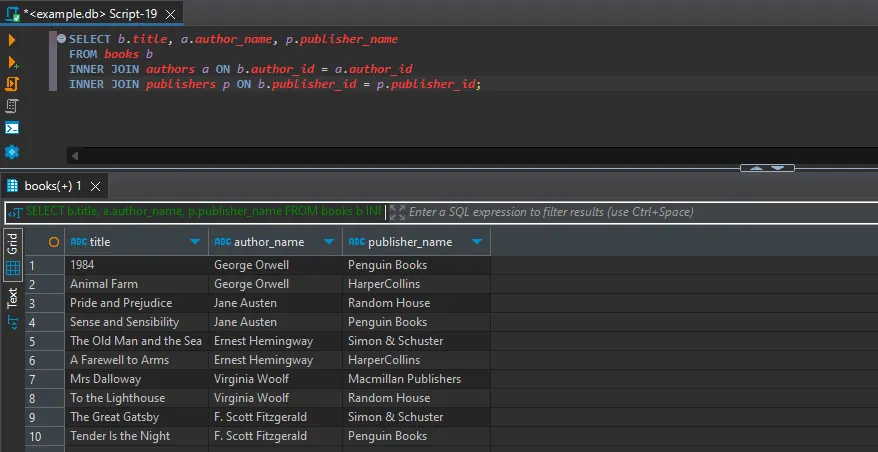Select the cell 'Animal Farm'

coord(137,284)
